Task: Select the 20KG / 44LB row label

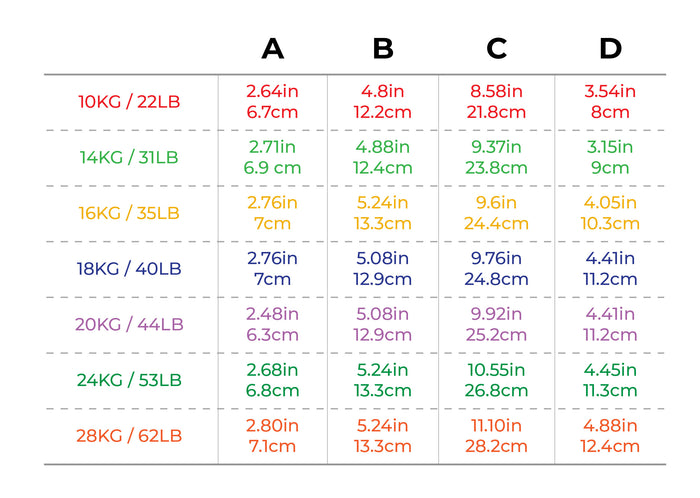Action: tap(129, 324)
